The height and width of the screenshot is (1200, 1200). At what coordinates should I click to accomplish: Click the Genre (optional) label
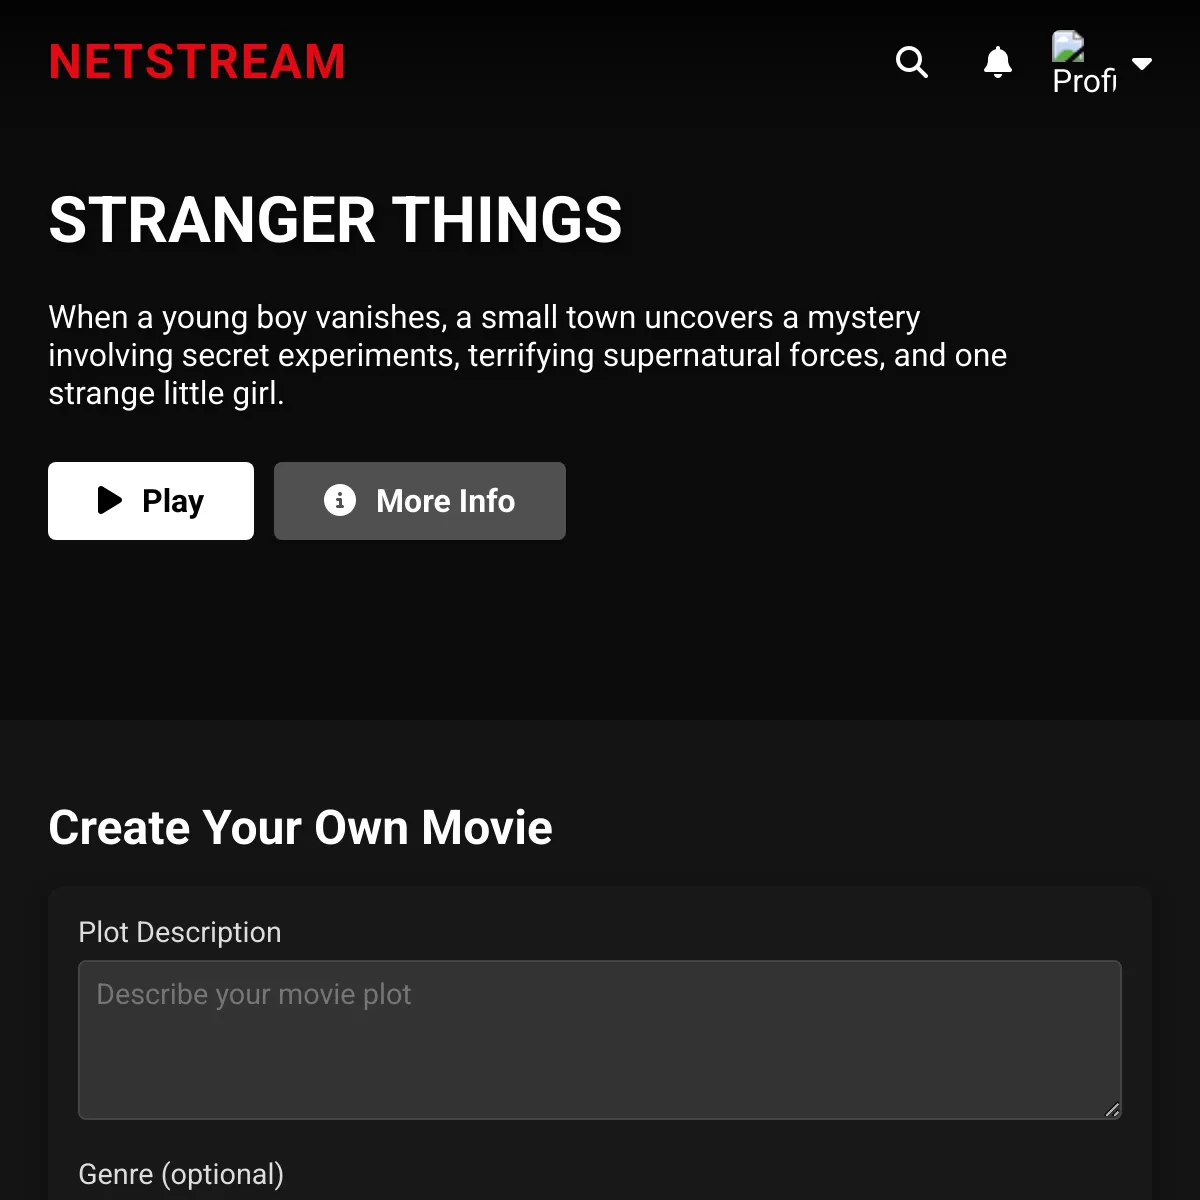[181, 1174]
